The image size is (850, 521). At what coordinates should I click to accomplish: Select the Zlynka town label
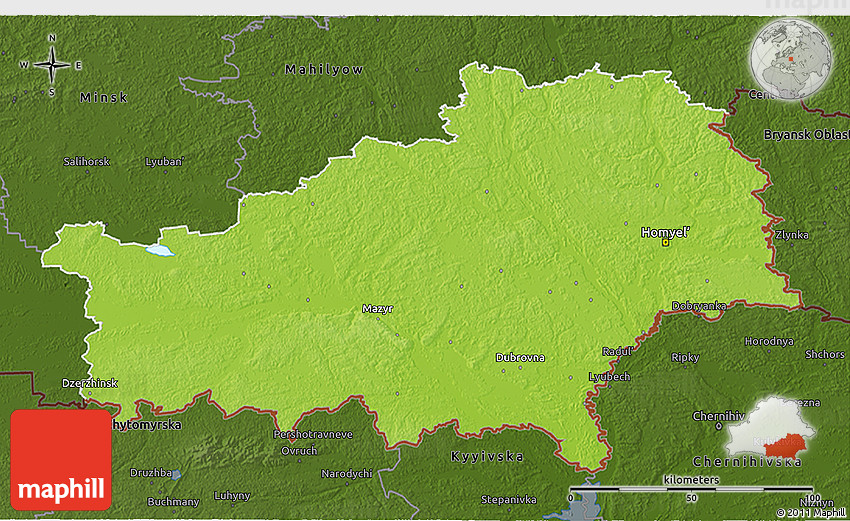pos(791,235)
